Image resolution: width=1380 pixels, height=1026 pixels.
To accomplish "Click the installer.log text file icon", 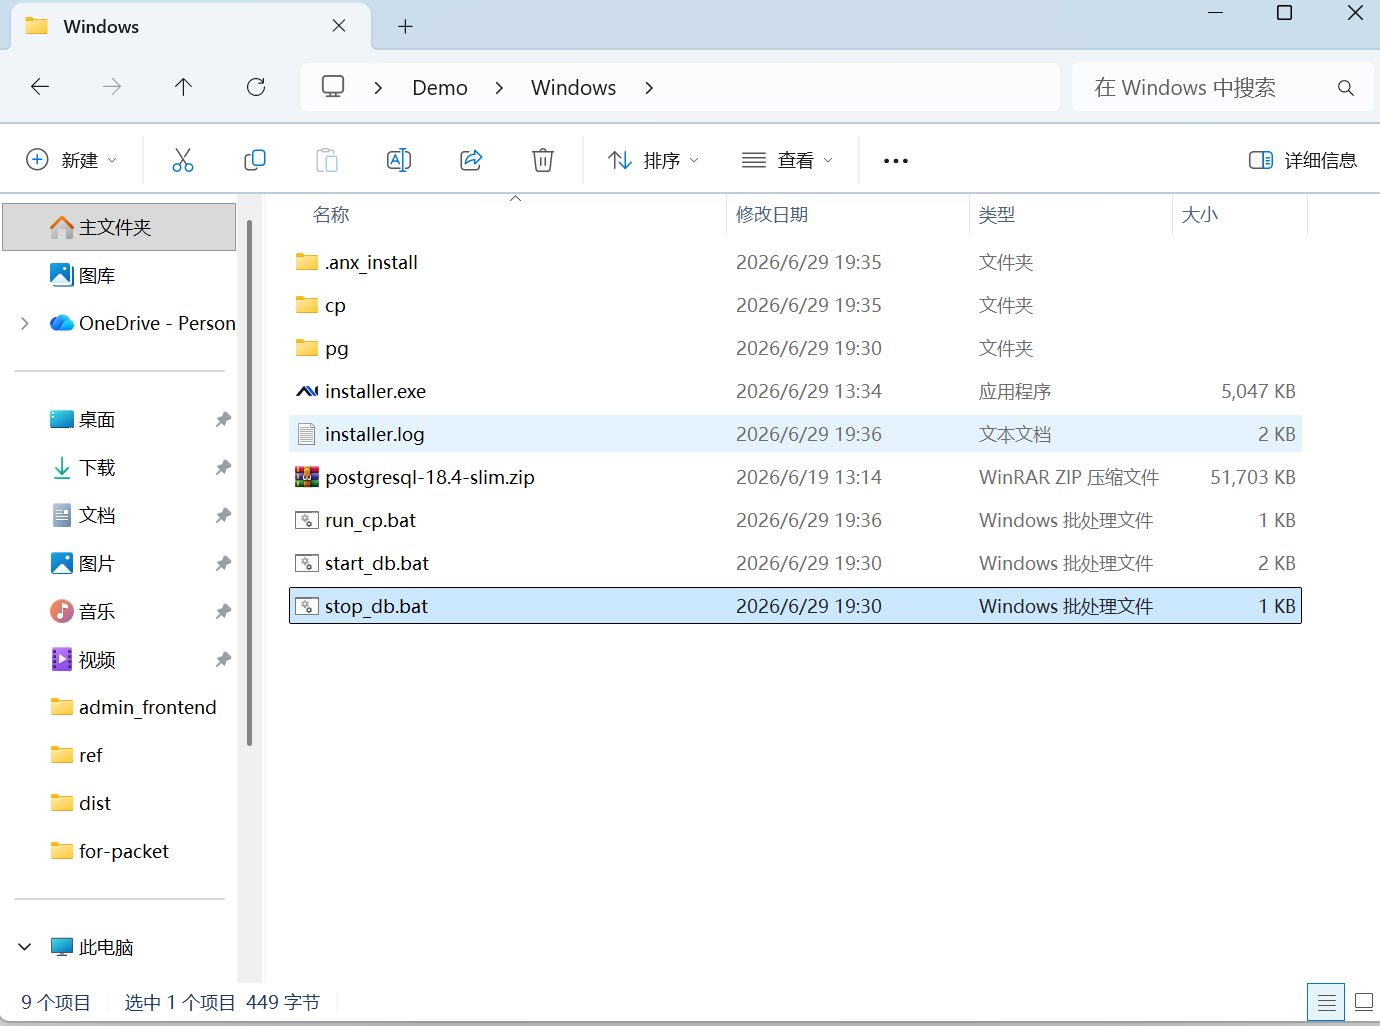I will click(307, 434).
